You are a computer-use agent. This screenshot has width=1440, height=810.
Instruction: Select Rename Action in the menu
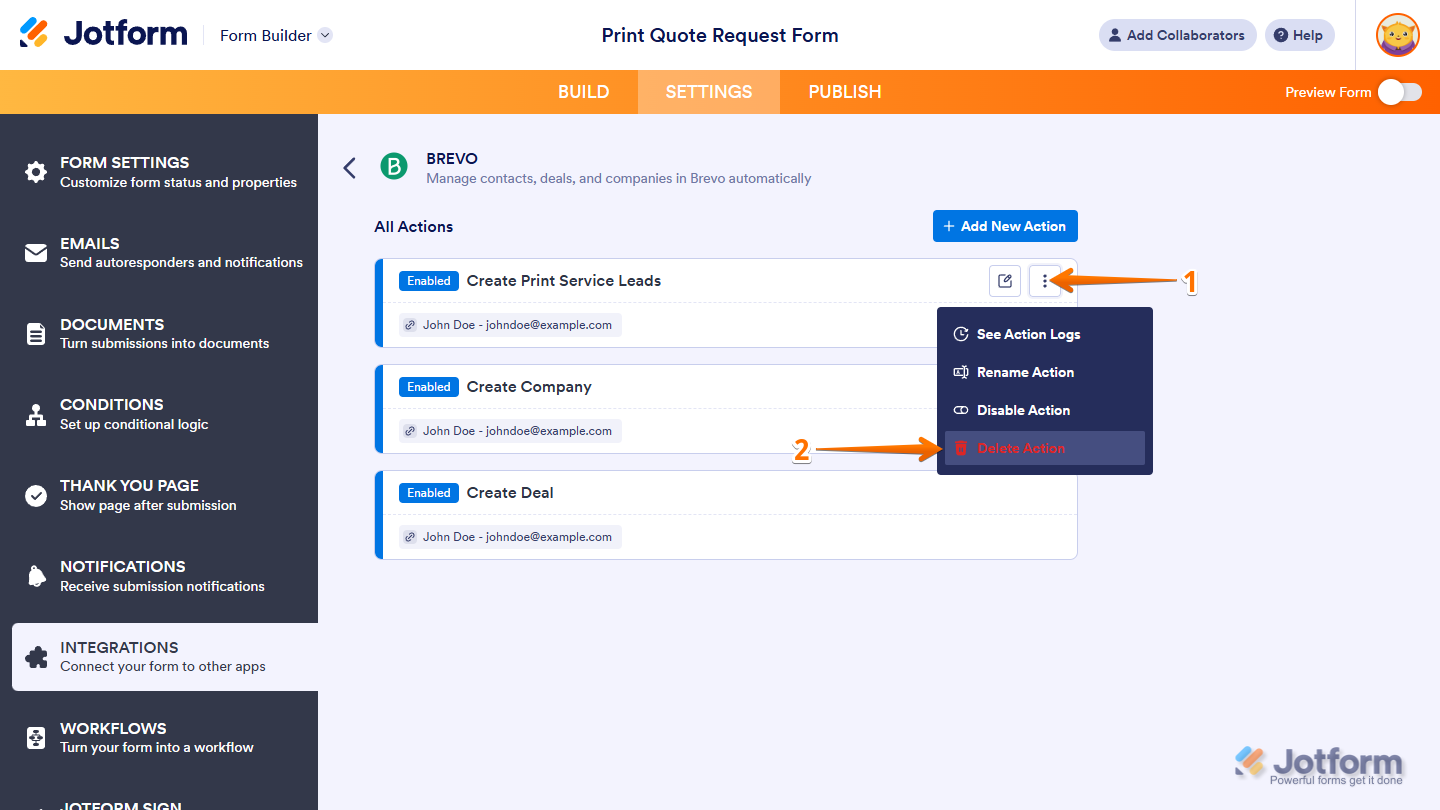pos(1025,372)
